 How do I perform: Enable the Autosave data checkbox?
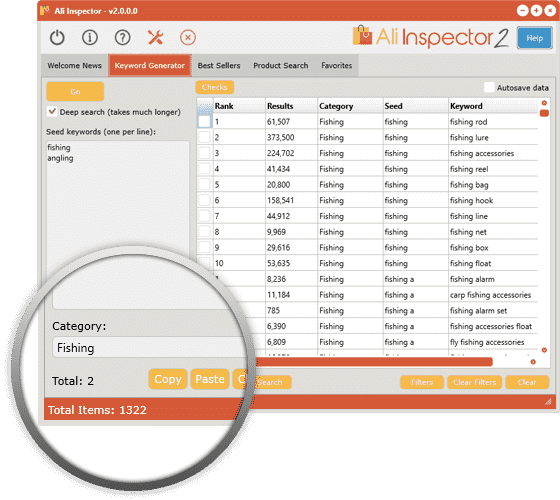tap(489, 87)
